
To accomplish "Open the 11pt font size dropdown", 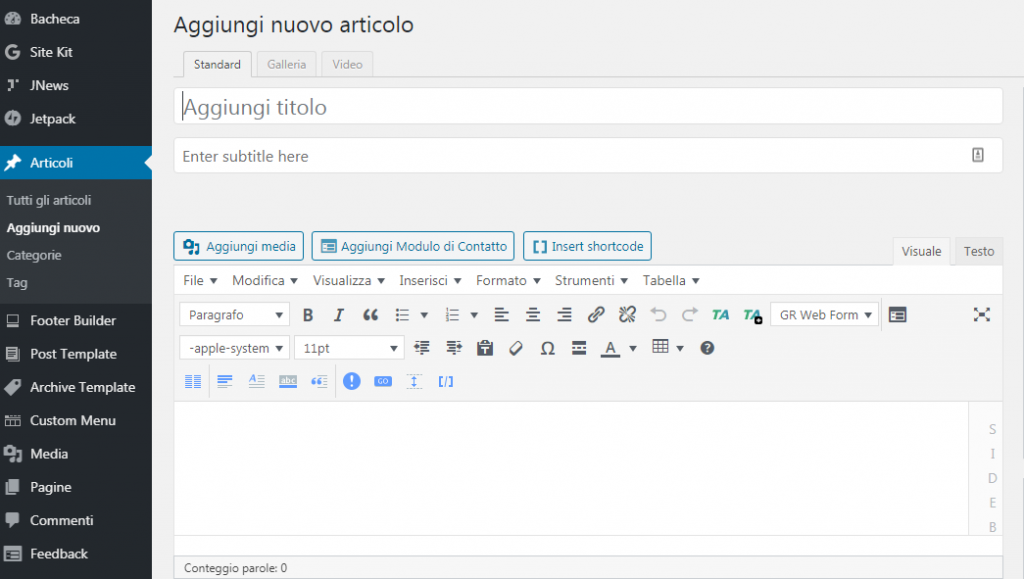I will (349, 348).
